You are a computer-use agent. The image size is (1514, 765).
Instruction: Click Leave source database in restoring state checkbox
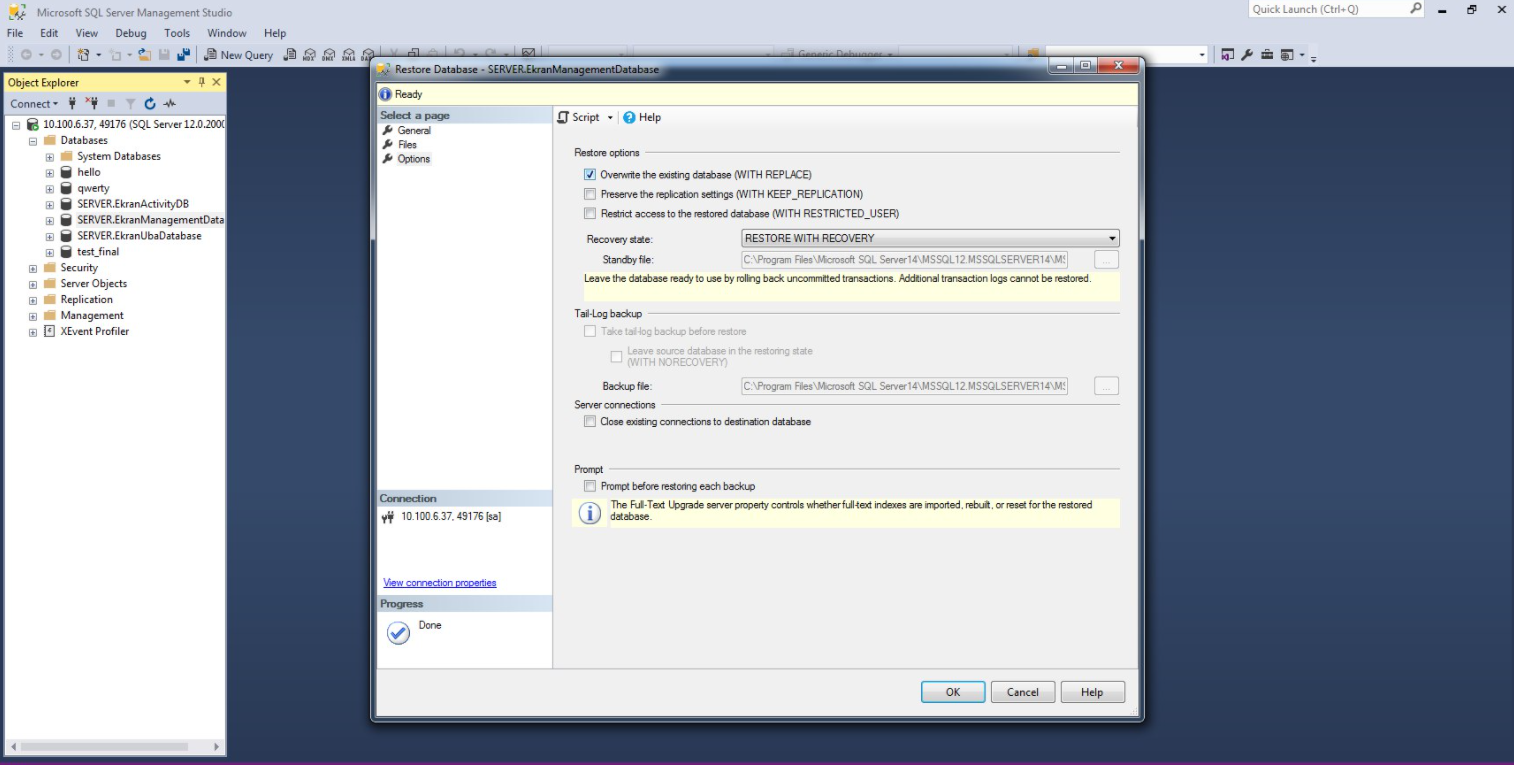(616, 357)
